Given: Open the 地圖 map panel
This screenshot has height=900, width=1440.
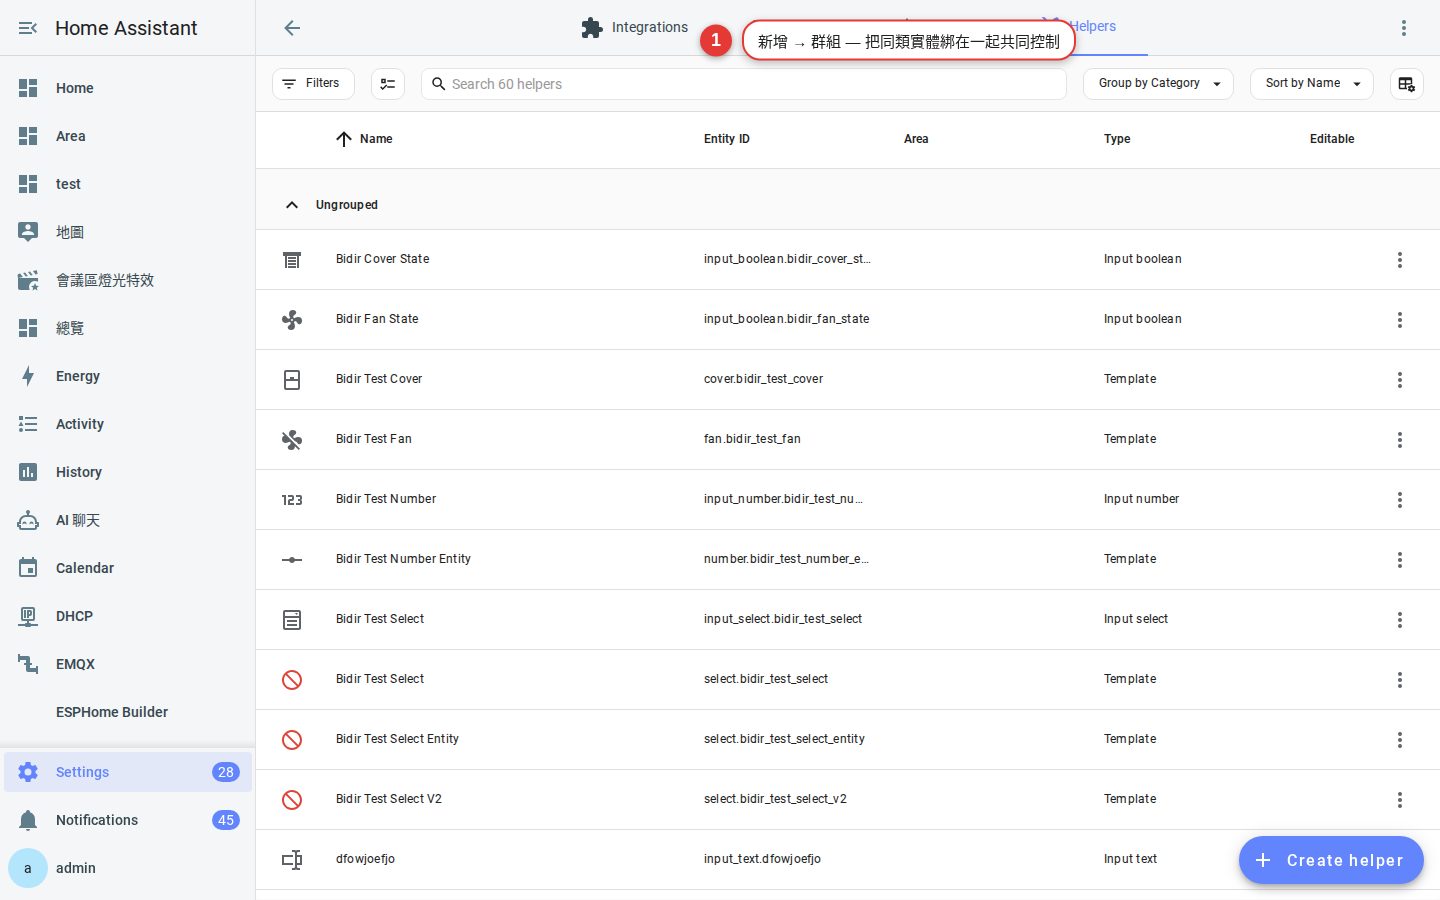Looking at the screenshot, I should (128, 232).
